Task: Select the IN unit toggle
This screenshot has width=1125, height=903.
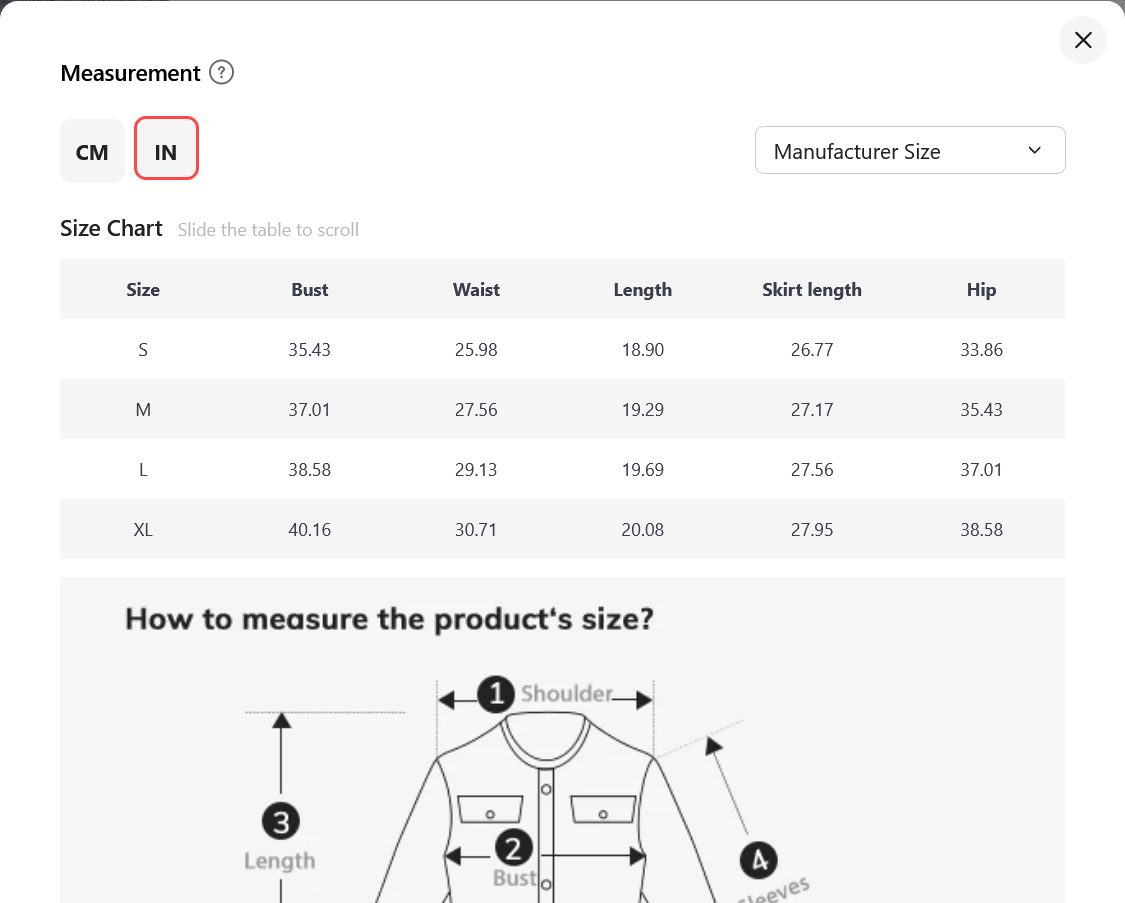Action: 166,148
